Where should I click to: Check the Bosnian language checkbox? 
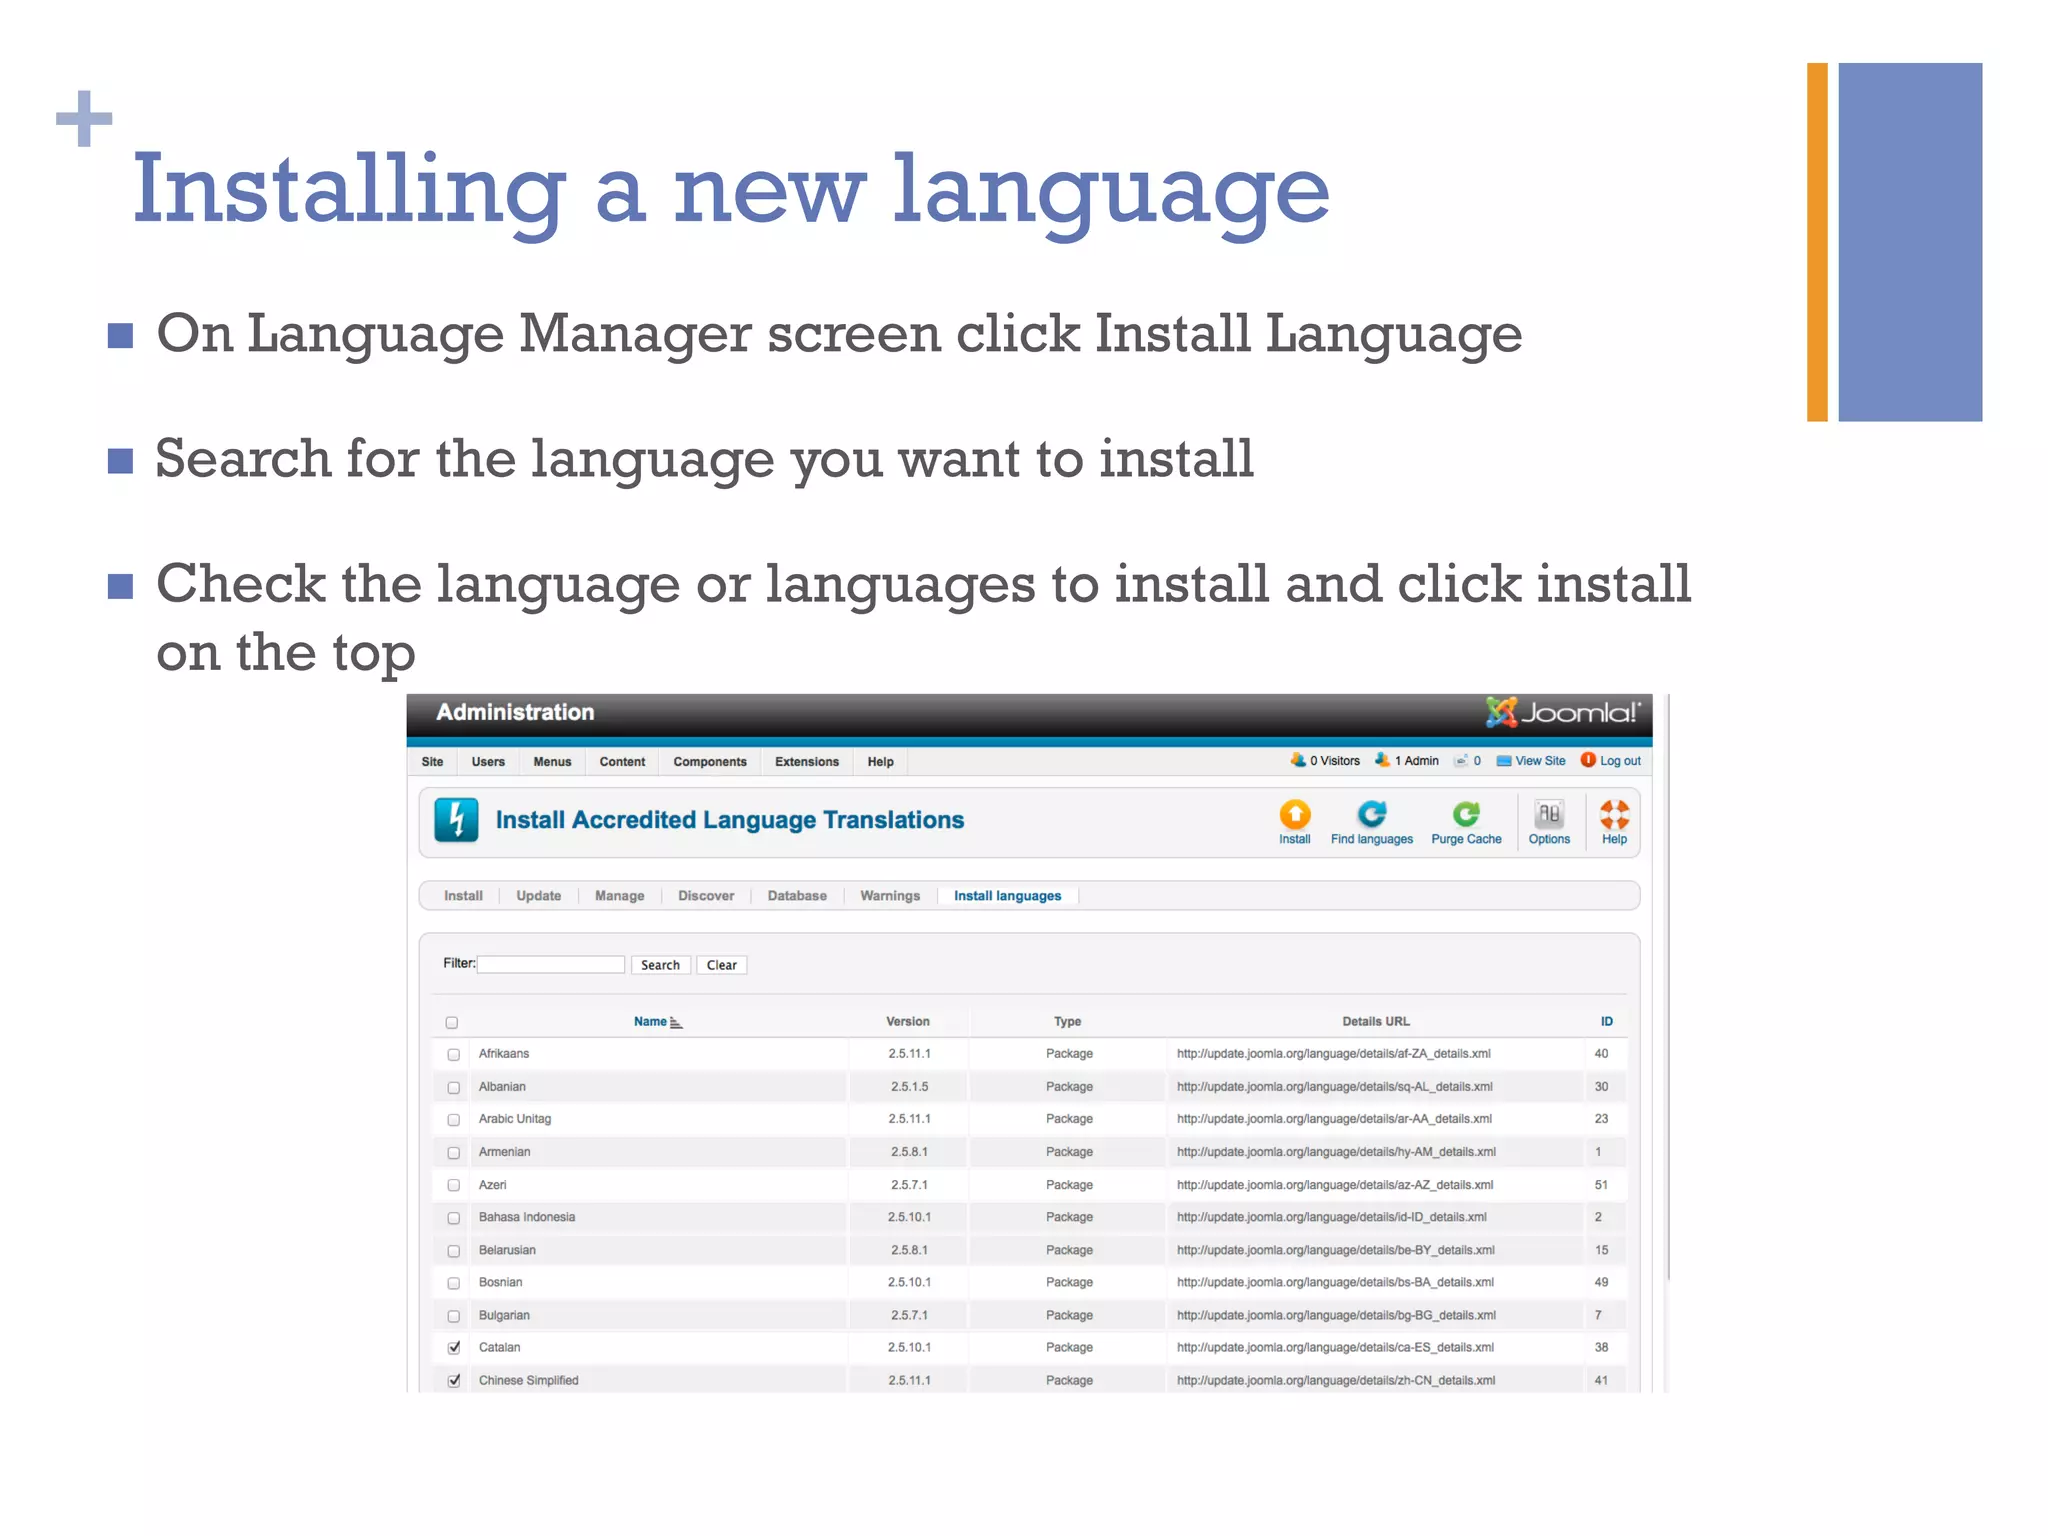[x=454, y=1283]
